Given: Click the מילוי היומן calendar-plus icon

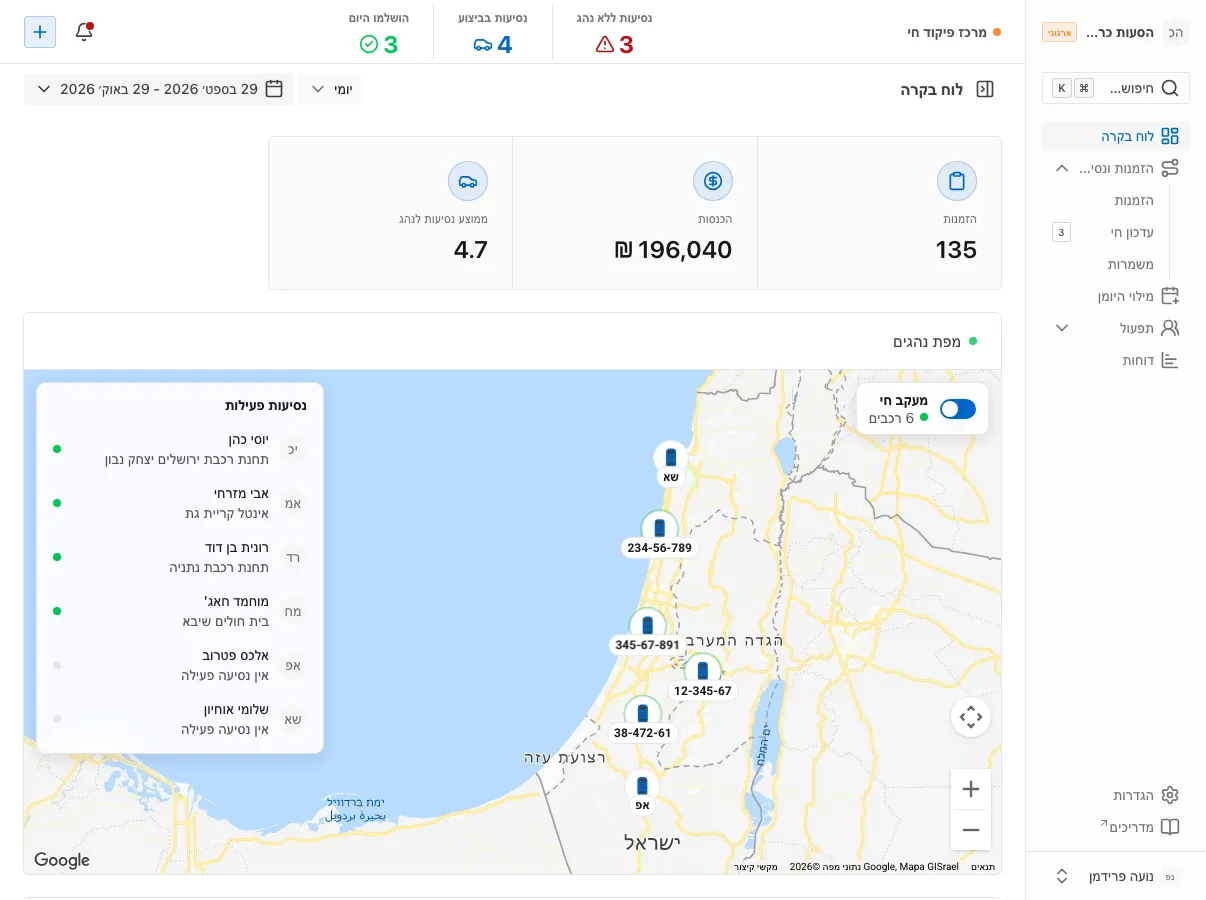Looking at the screenshot, I should [1169, 296].
